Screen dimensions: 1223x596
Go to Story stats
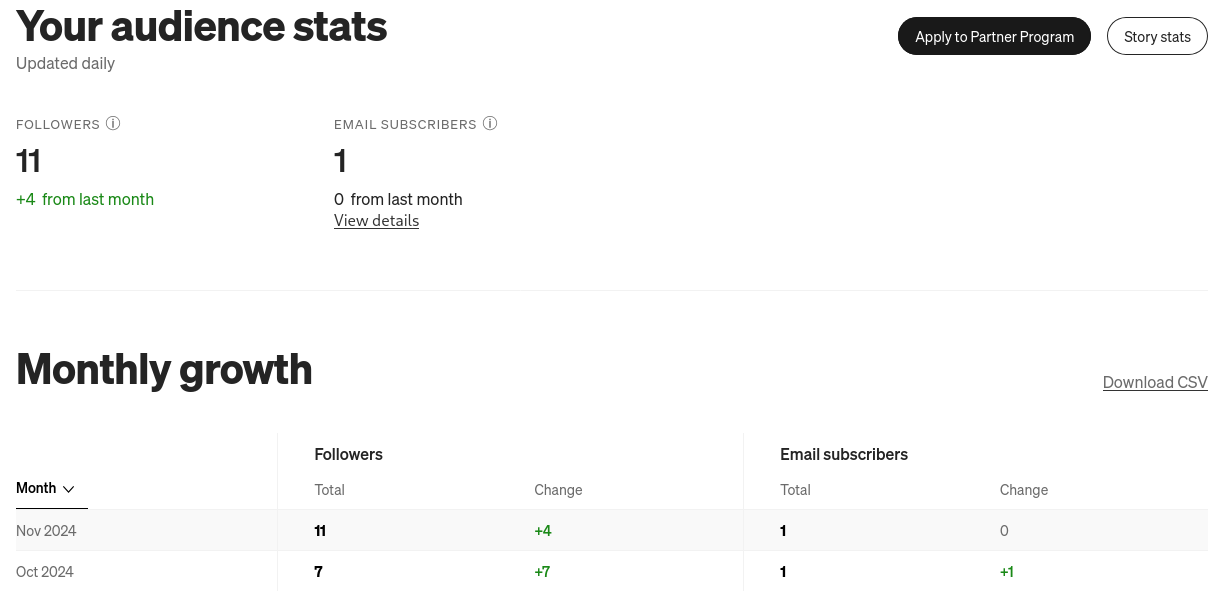click(x=1157, y=36)
